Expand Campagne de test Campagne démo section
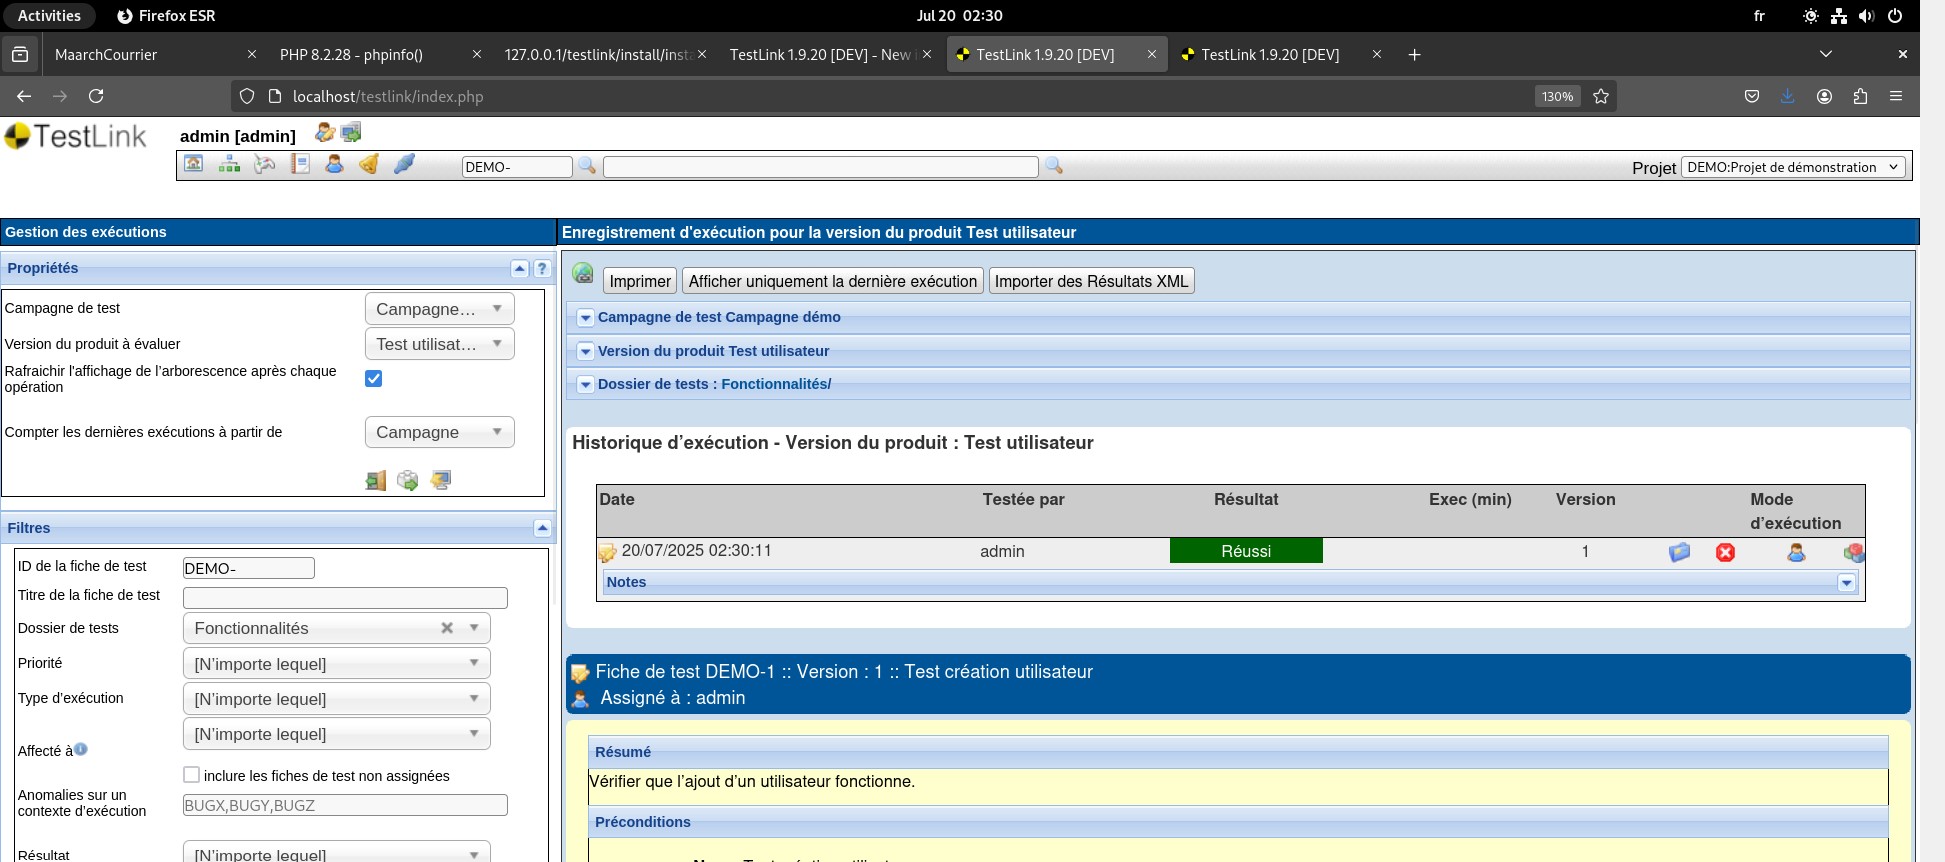Screen dimensions: 1945x862 [586, 318]
